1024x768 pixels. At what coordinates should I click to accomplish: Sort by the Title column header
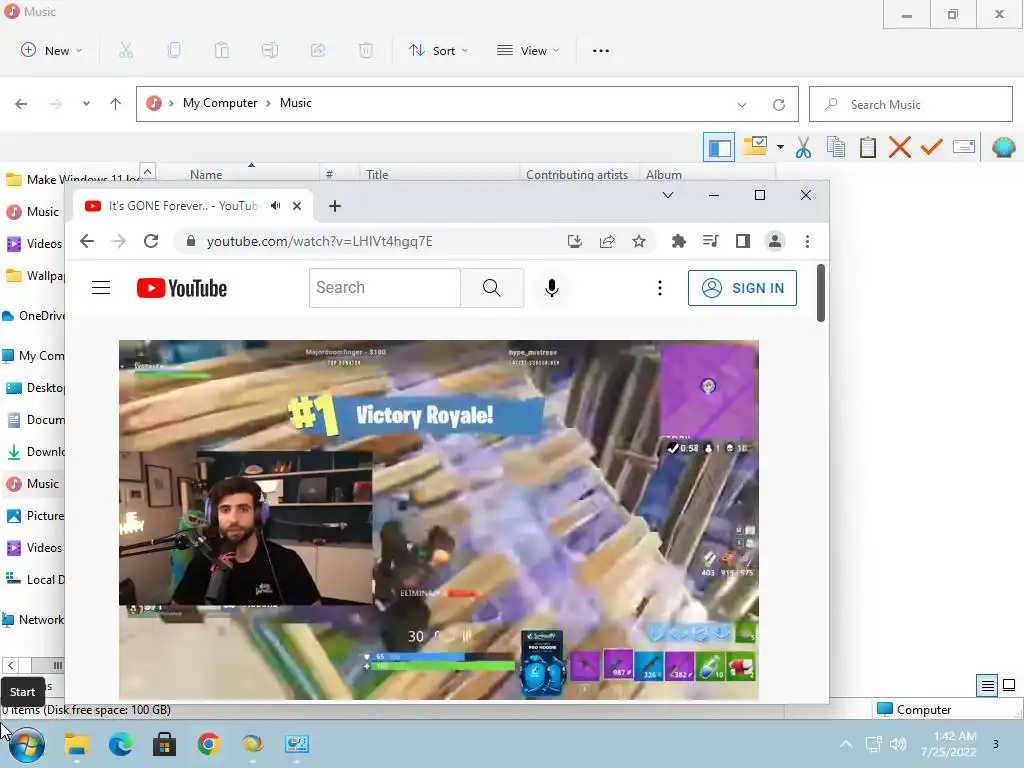377,174
